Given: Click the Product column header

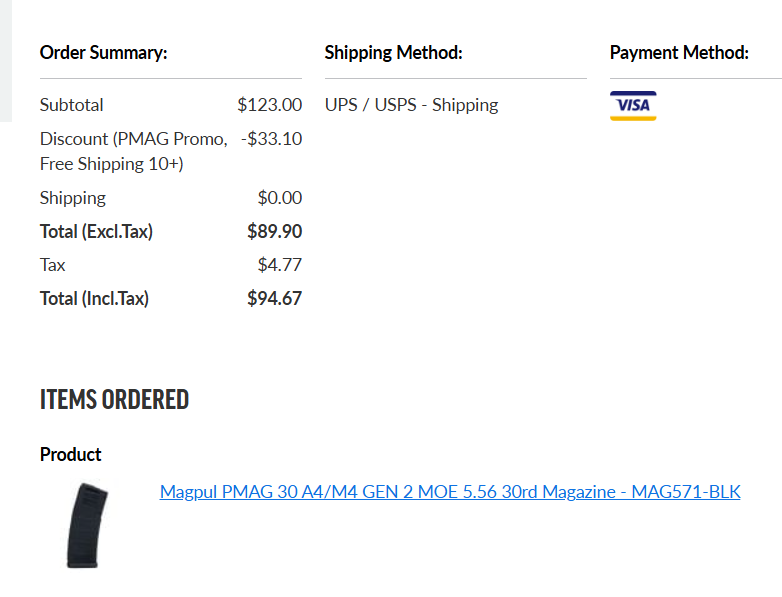Looking at the screenshot, I should point(71,455).
